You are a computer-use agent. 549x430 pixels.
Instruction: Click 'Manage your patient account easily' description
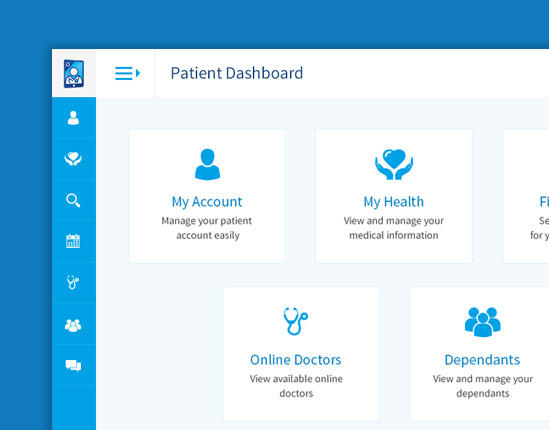[x=207, y=228]
